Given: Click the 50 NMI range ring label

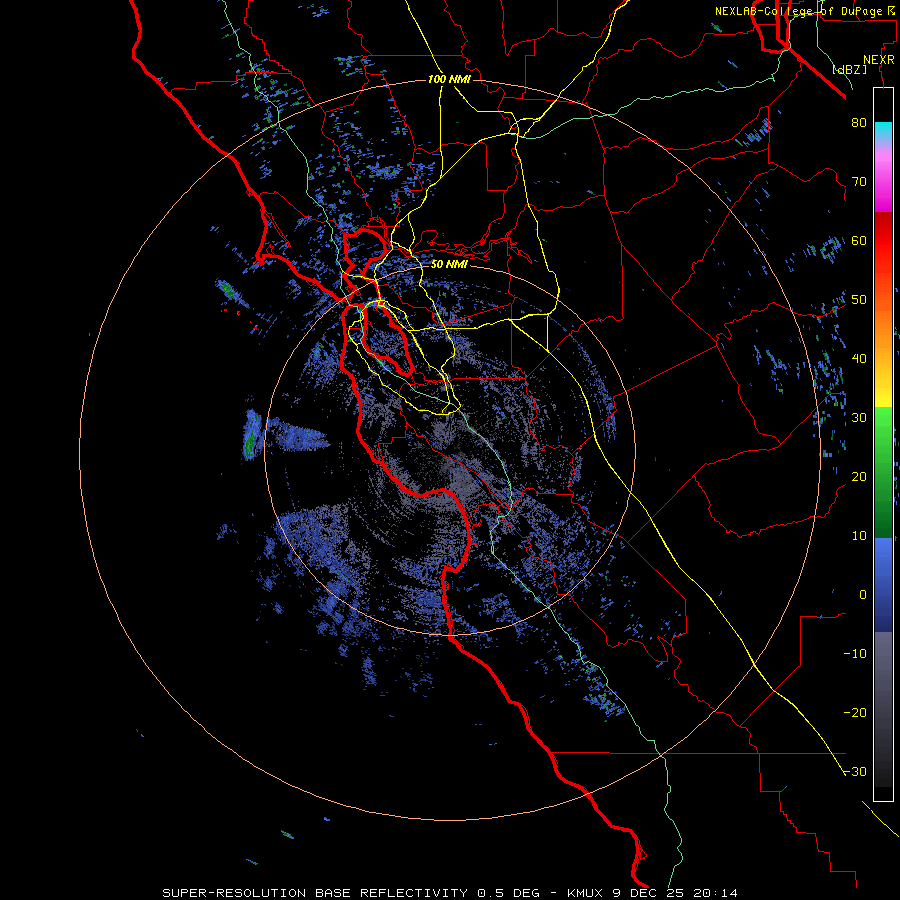Looking at the screenshot, I should point(449,264).
